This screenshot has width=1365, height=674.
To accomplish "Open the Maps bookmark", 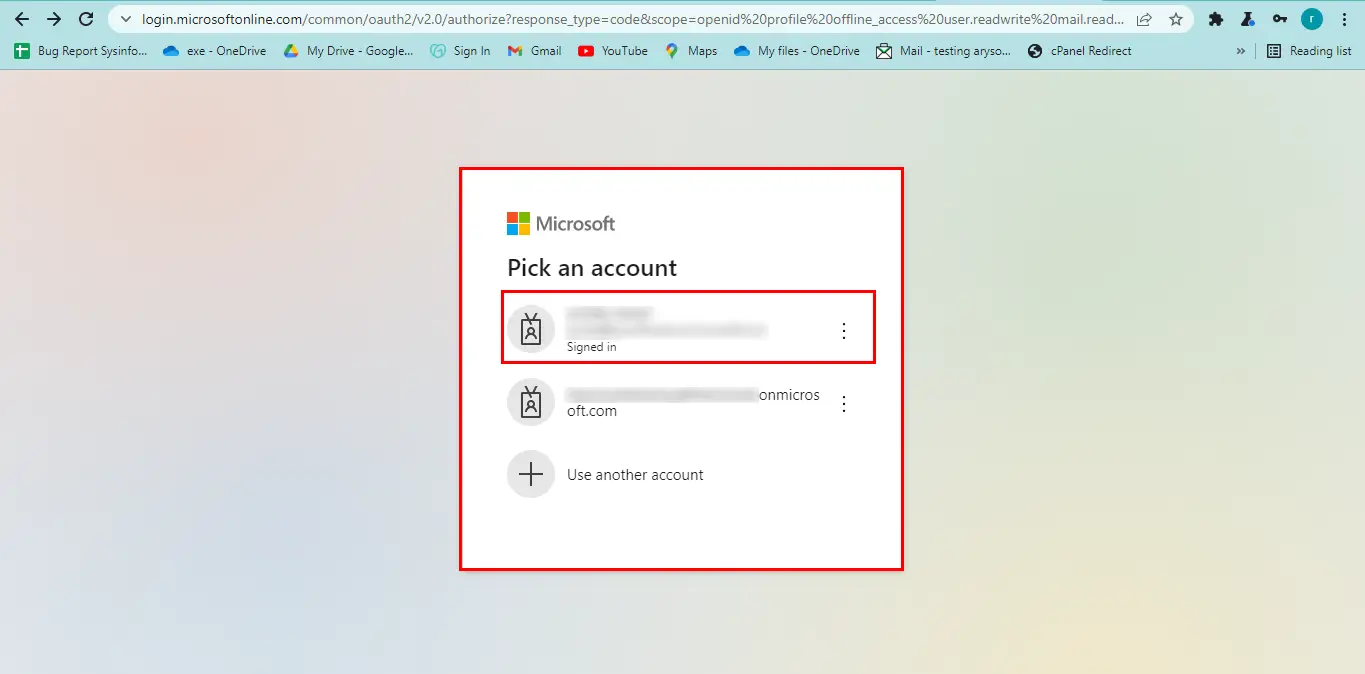I will click(691, 51).
